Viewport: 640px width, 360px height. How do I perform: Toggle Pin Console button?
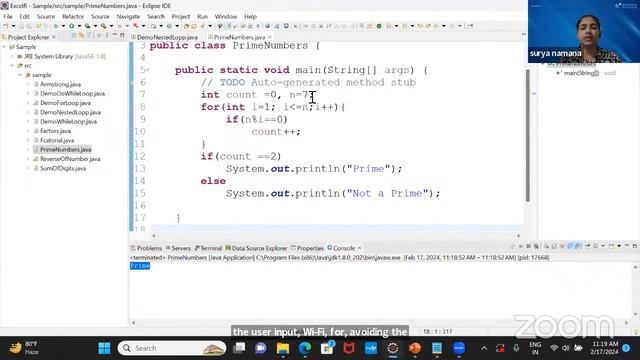(588, 246)
